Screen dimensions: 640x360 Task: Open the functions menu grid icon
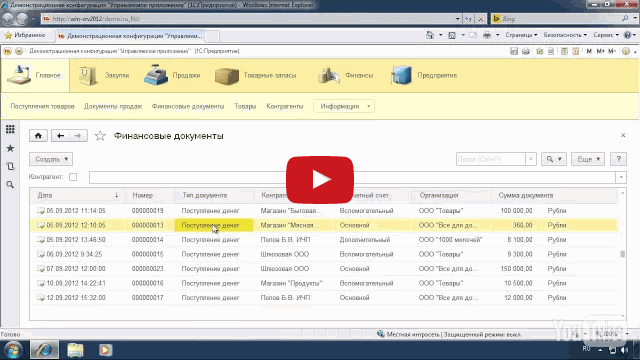pyautogui.click(x=10, y=129)
